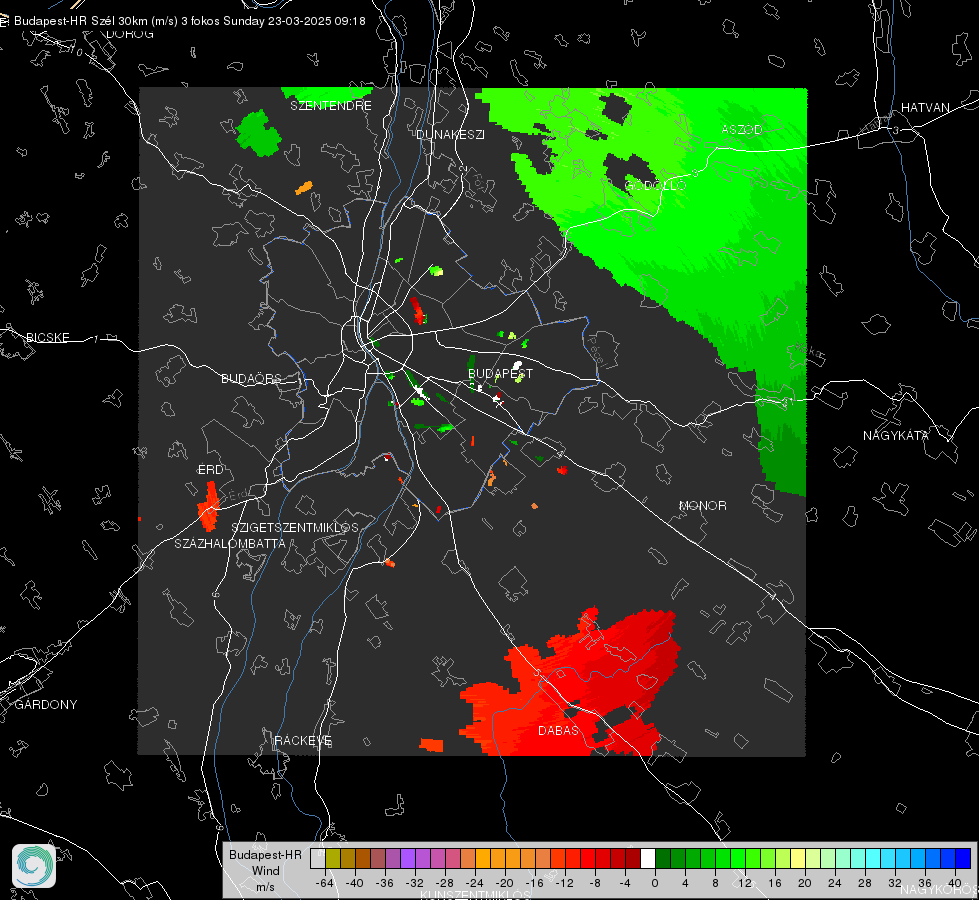The image size is (979, 900).
Task: Click the radar title with date 23-03-2025
Action: [190, 21]
